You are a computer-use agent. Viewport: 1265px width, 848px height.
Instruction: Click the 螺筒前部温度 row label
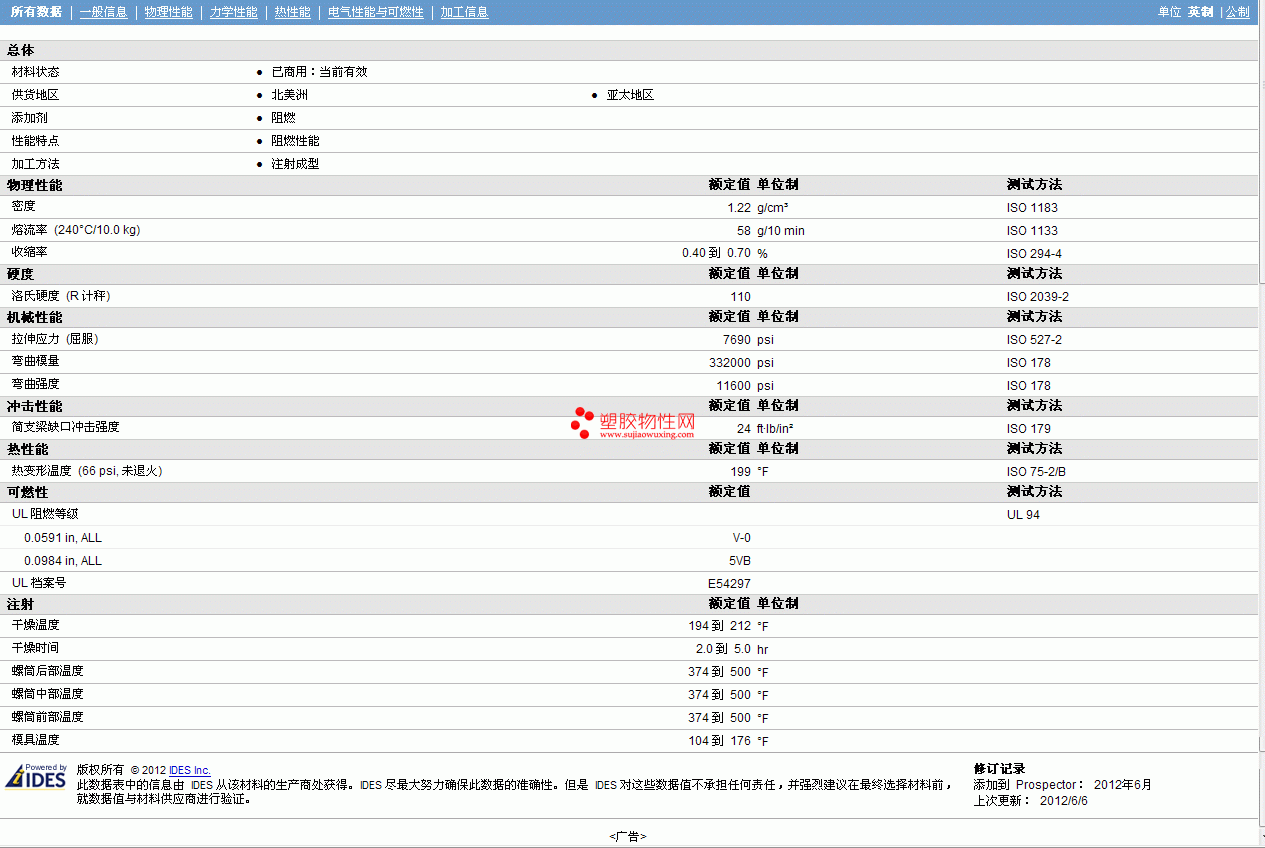click(x=47, y=717)
